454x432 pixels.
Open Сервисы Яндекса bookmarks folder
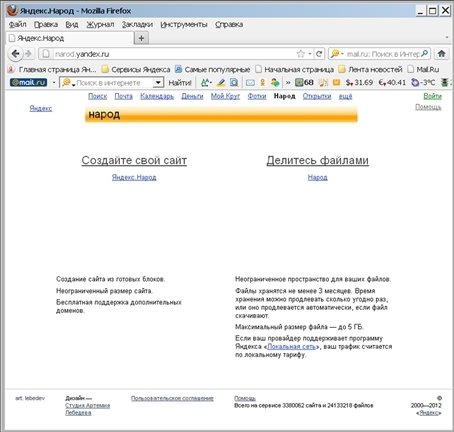tap(136, 69)
